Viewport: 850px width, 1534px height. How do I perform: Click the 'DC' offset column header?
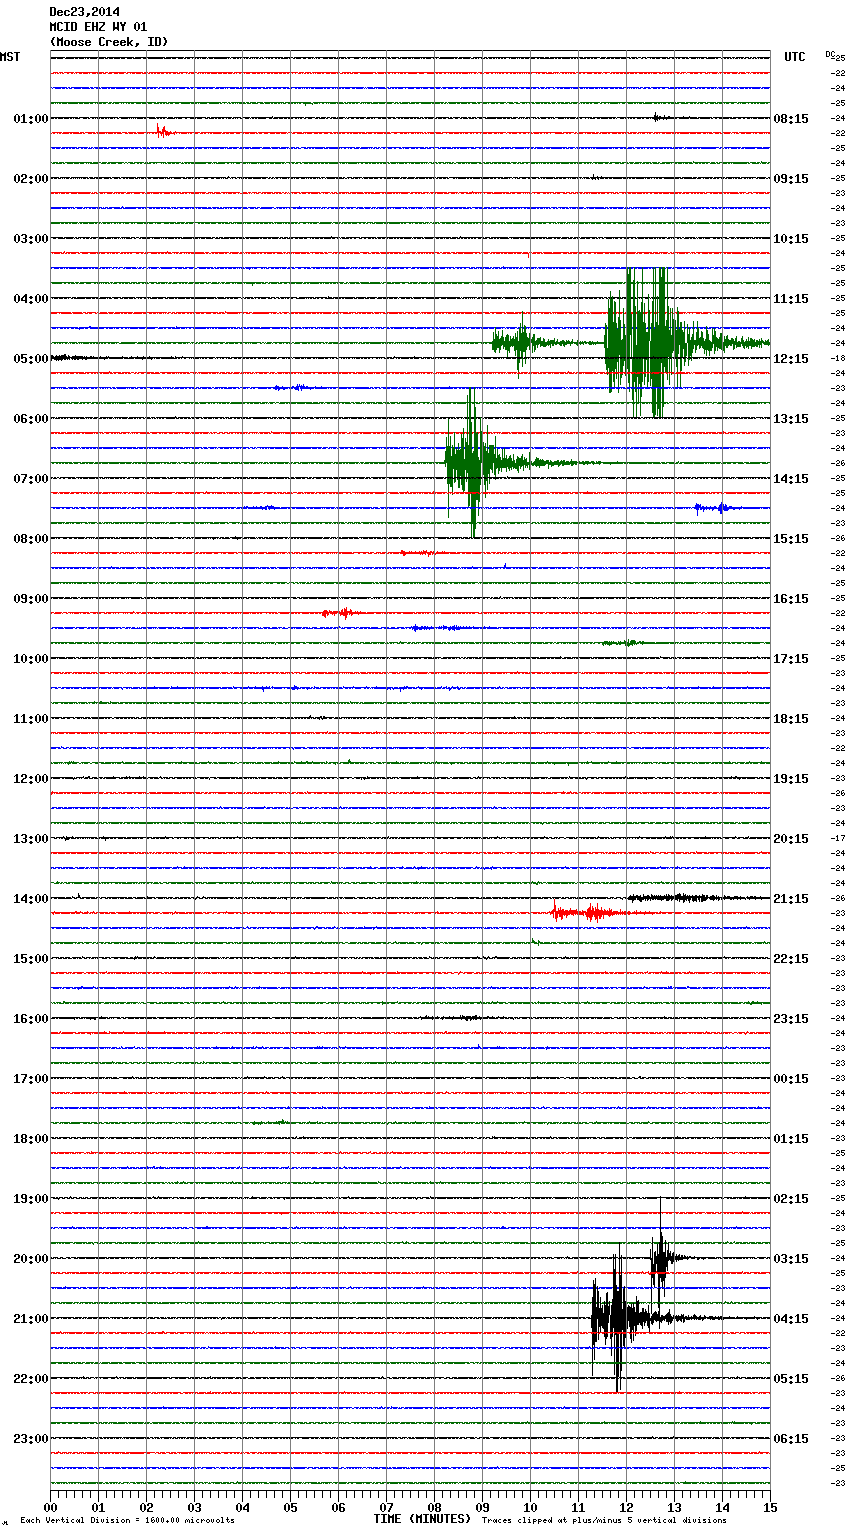pos(830,54)
